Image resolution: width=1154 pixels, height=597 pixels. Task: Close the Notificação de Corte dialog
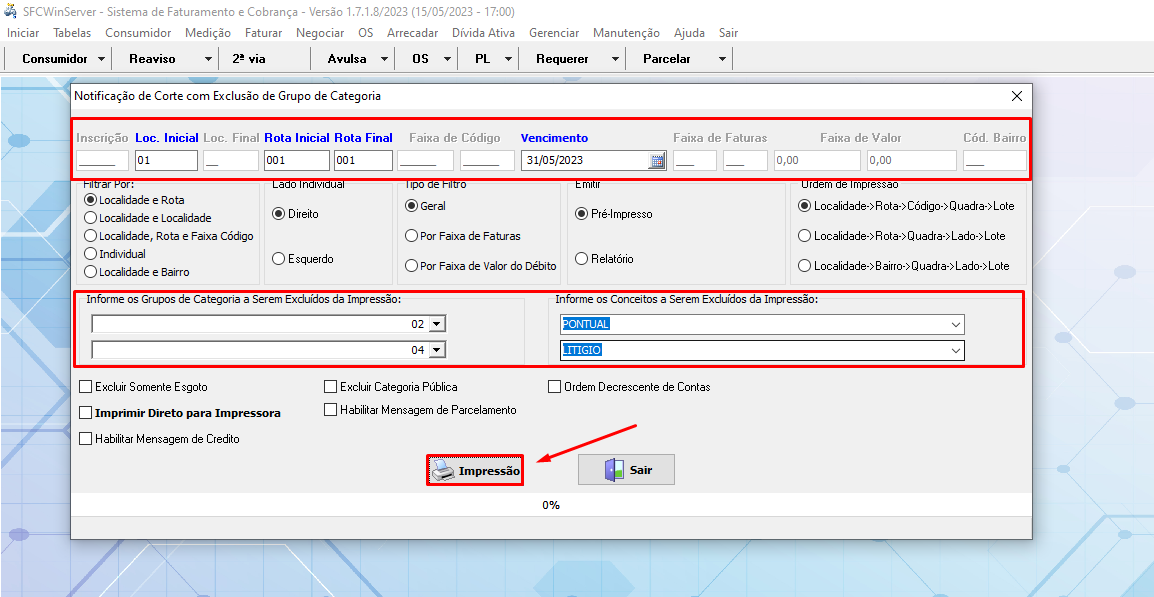tap(1017, 96)
